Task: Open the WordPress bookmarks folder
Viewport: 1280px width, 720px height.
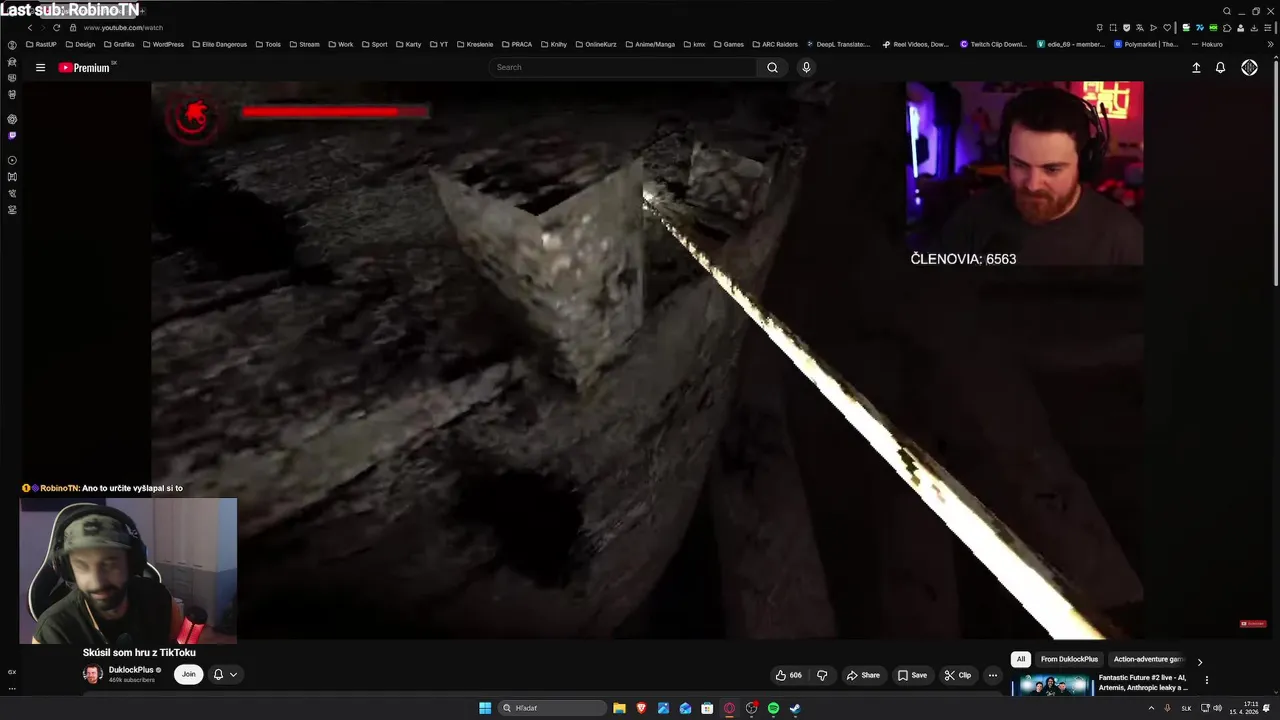Action: (x=163, y=45)
